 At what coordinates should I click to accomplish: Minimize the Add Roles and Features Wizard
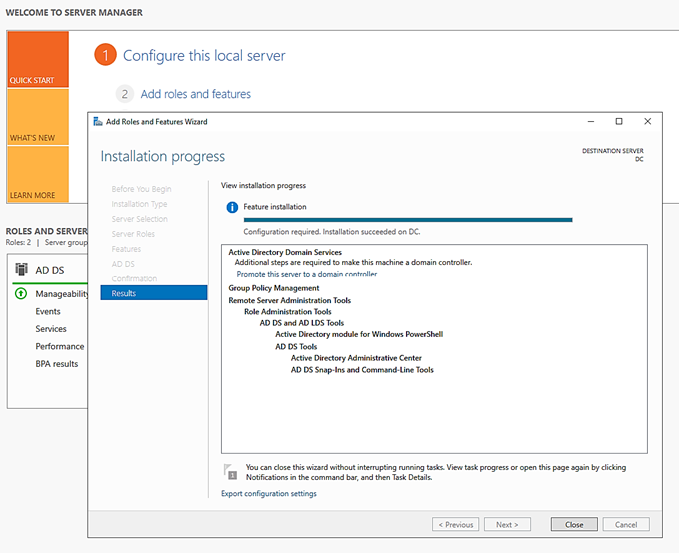pyautogui.click(x=590, y=122)
